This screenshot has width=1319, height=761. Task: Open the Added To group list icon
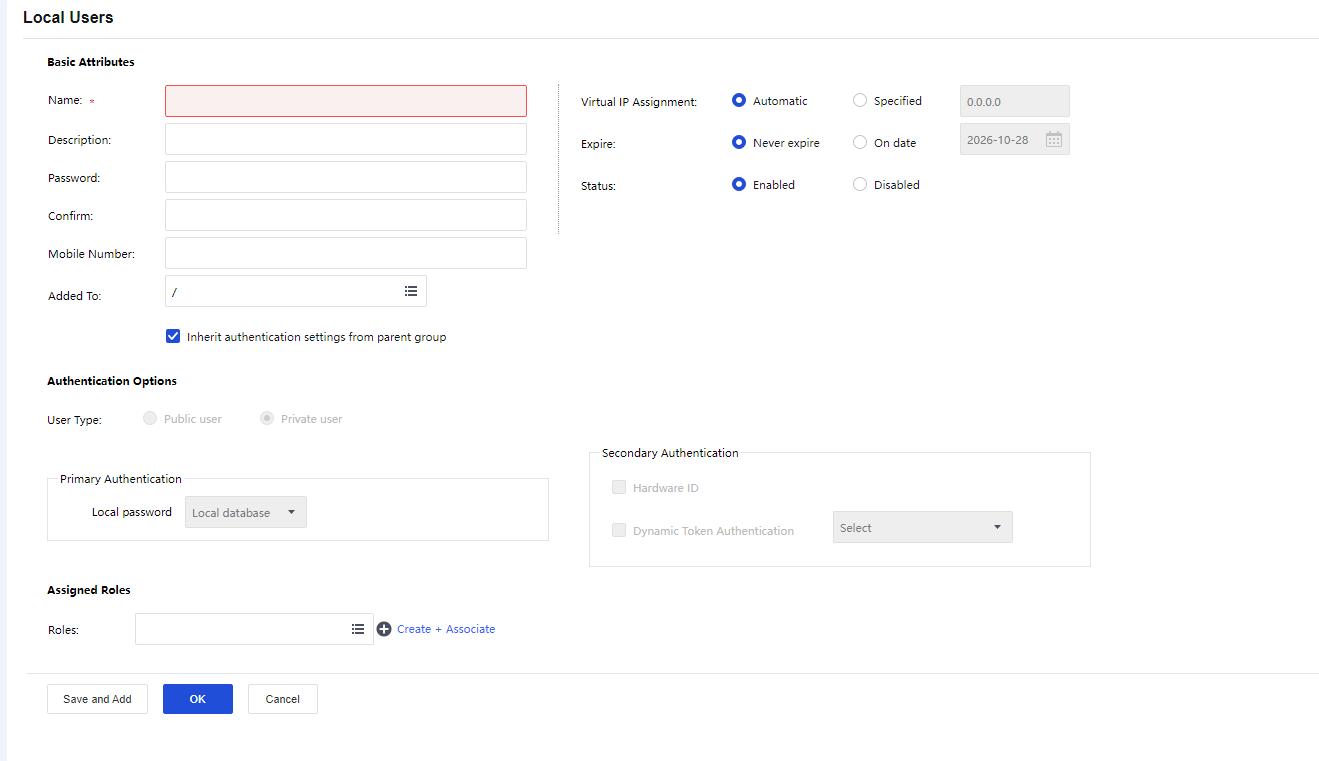pos(410,291)
